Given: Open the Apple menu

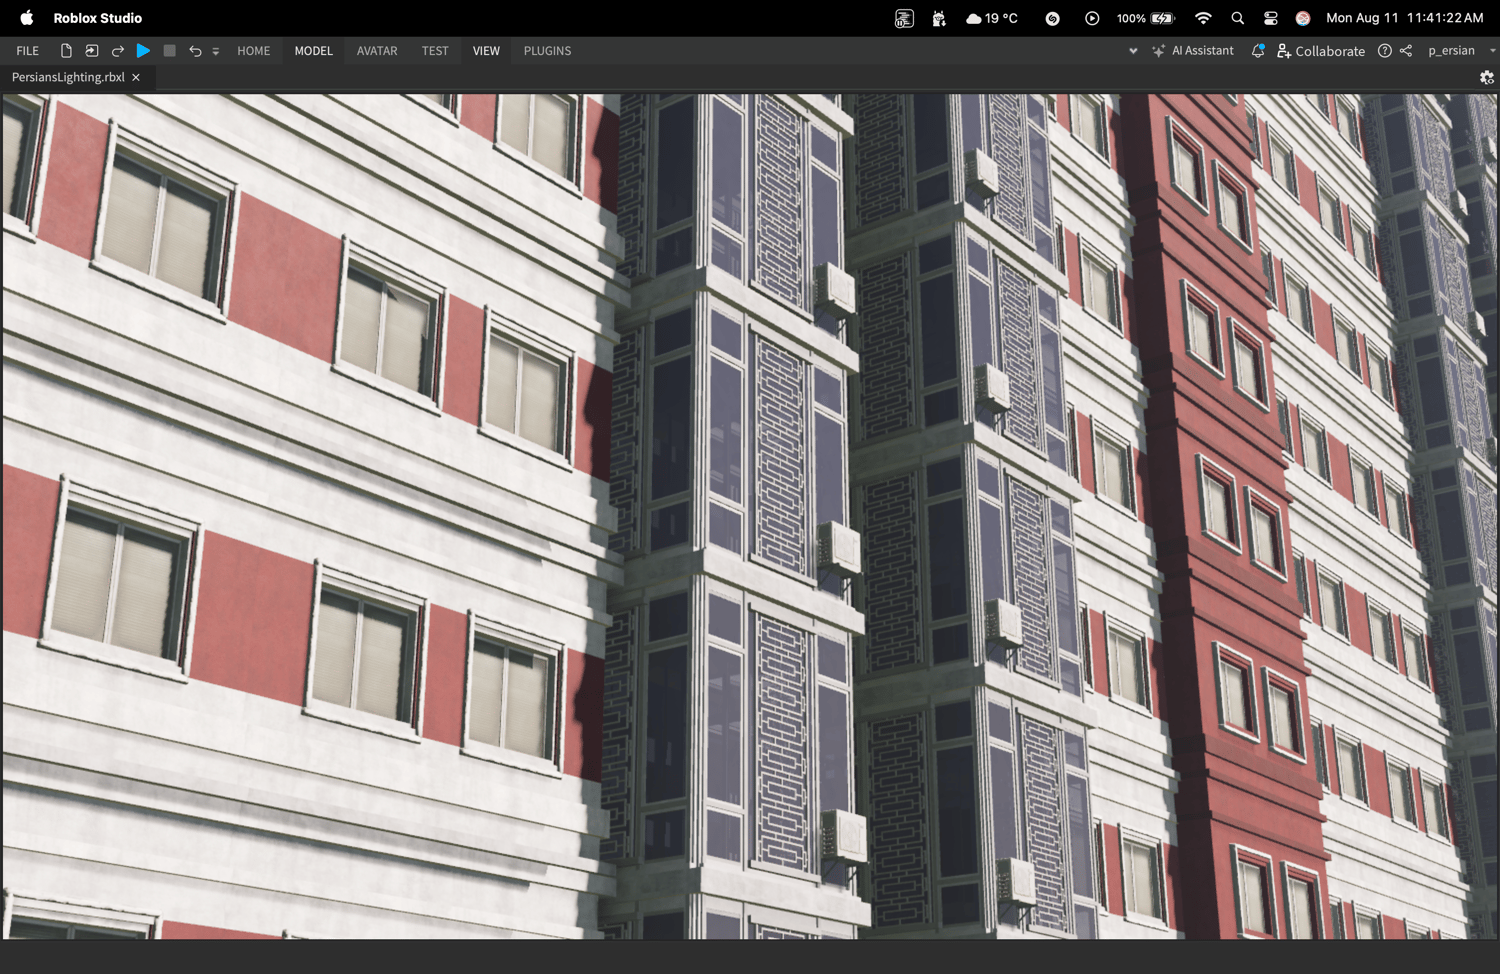Looking at the screenshot, I should [x=27, y=18].
